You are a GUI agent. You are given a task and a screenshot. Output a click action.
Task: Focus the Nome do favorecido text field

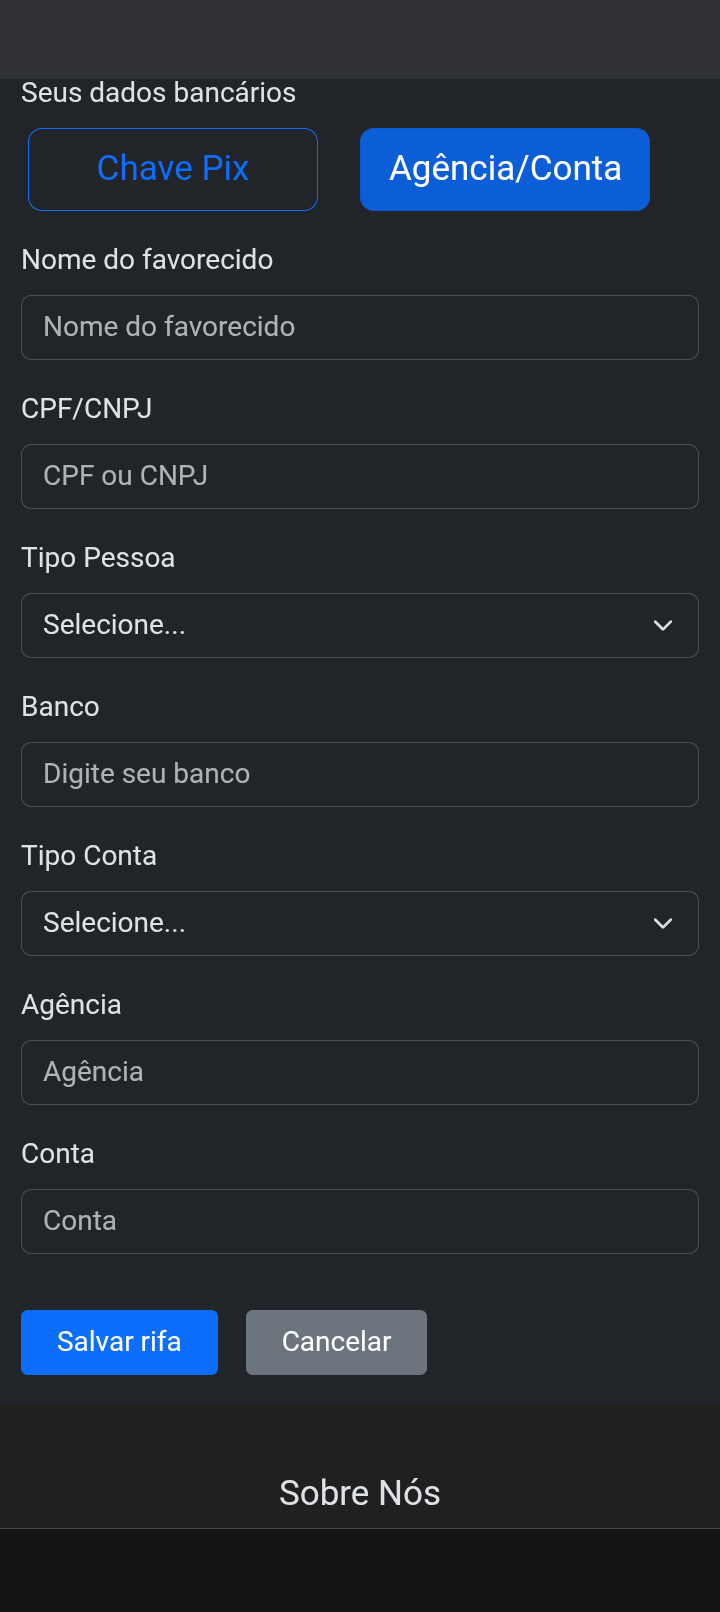tap(360, 327)
